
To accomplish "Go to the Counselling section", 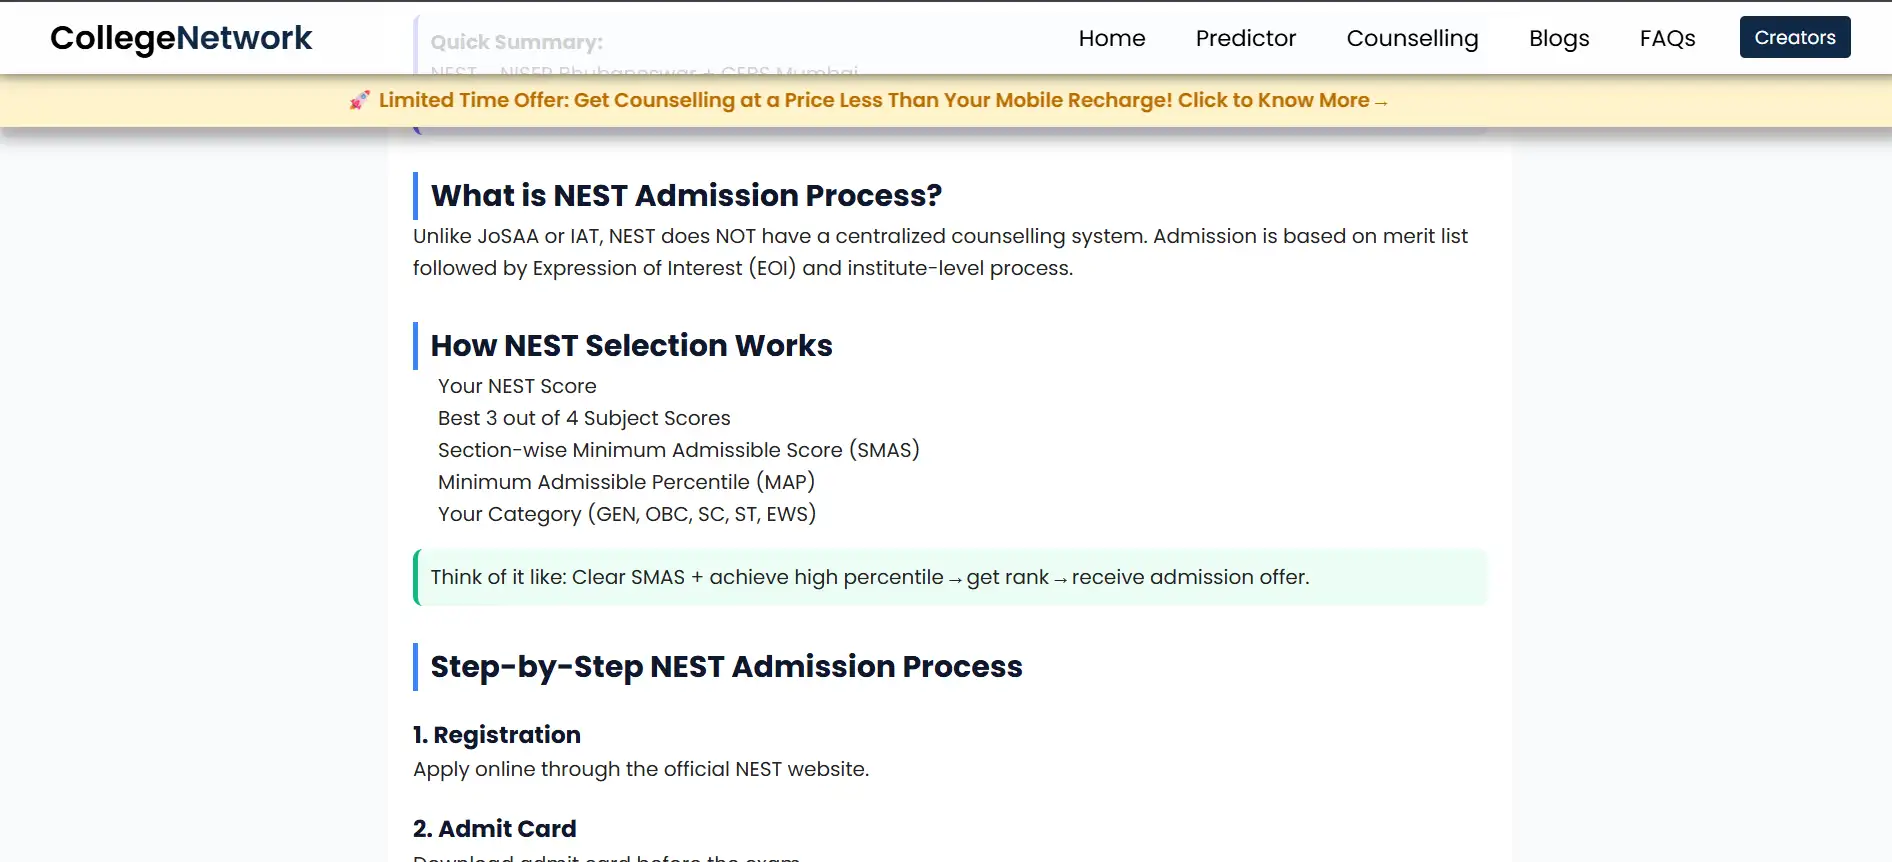I will click(1412, 38).
